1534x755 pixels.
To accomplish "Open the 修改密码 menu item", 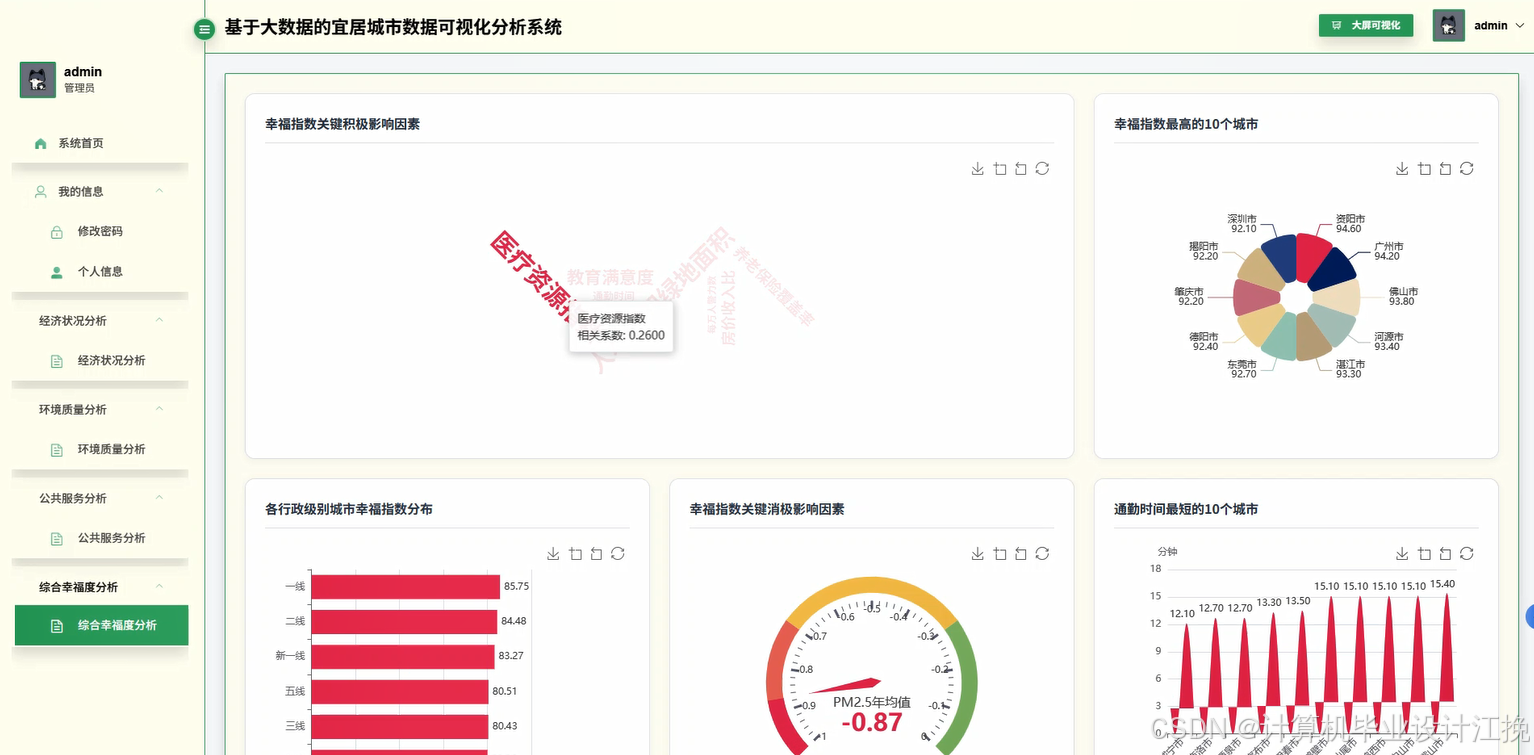I will 100,231.
